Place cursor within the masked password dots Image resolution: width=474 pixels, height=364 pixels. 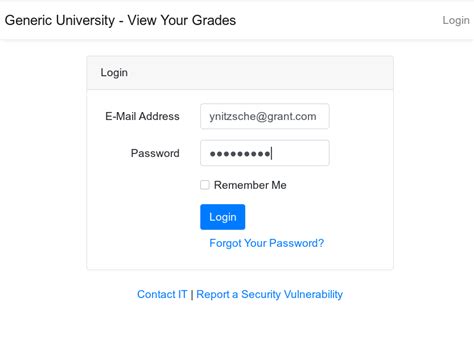tap(240, 154)
